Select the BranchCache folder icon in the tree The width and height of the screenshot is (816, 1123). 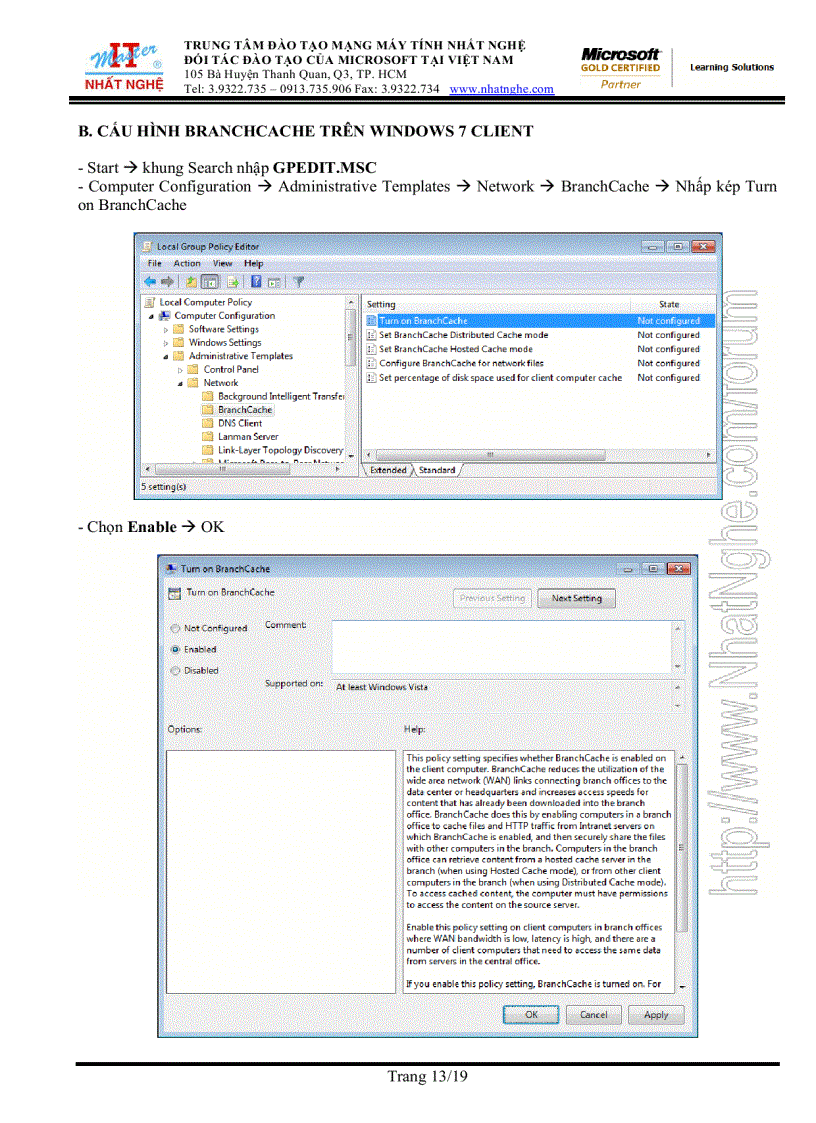(209, 410)
